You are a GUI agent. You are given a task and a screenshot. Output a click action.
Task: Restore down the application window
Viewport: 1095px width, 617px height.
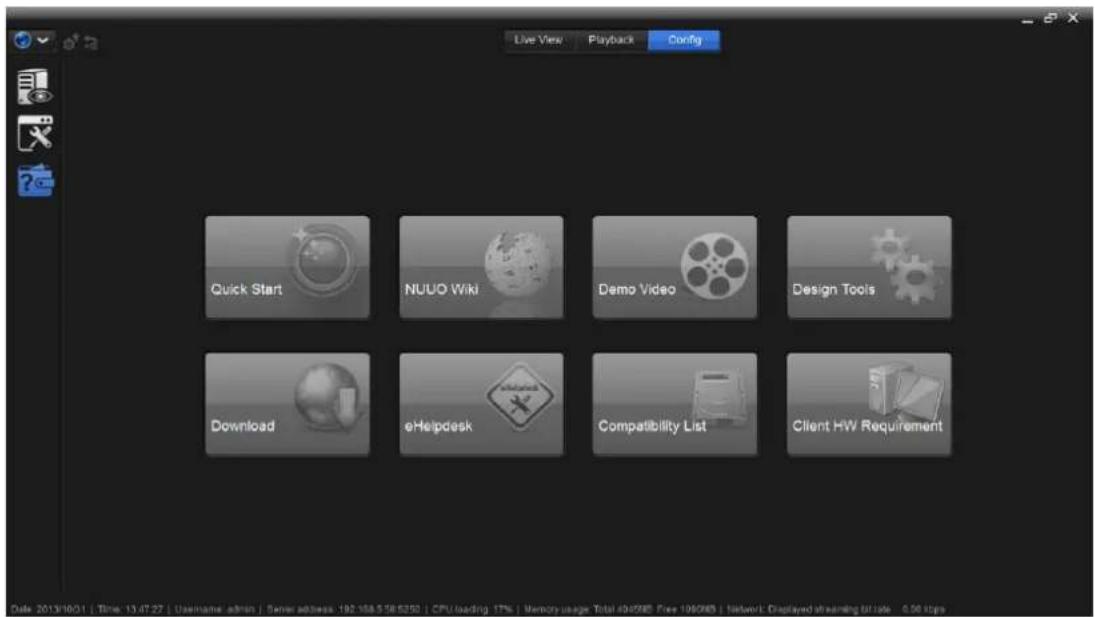coord(1050,18)
